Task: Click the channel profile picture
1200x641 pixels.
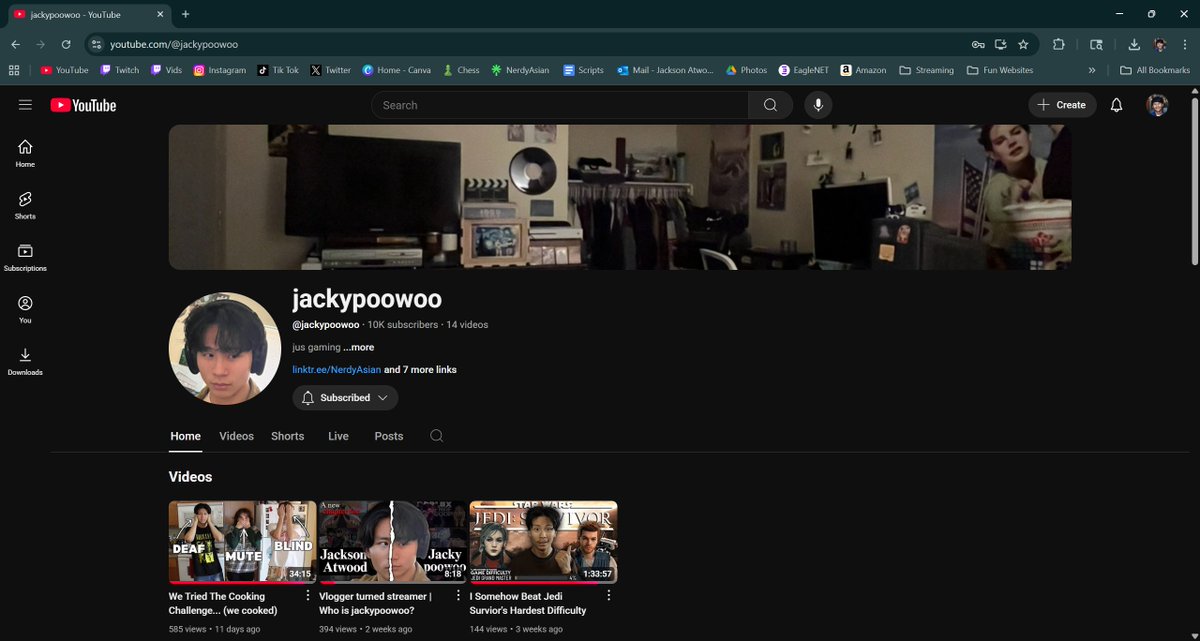Action: [225, 348]
